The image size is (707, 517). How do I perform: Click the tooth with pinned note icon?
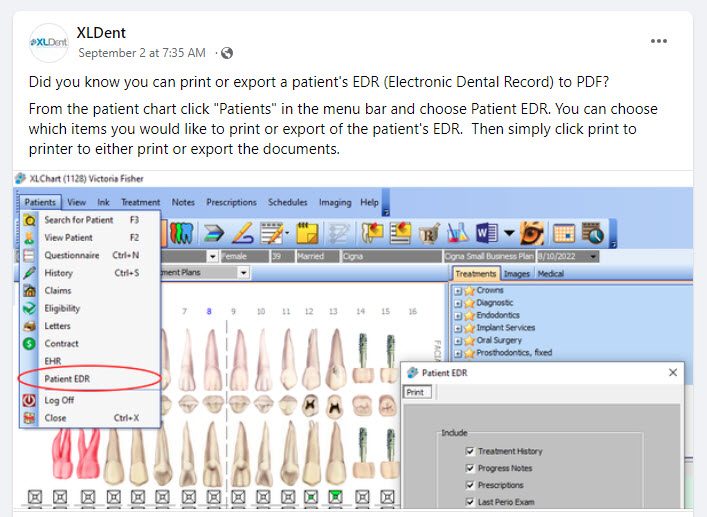(372, 233)
